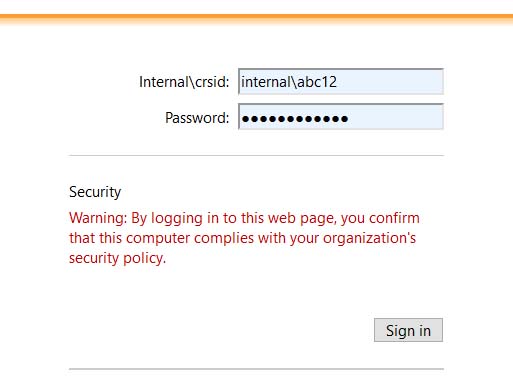
Task: Click empty space right of abc12 text
Action: coord(390,82)
